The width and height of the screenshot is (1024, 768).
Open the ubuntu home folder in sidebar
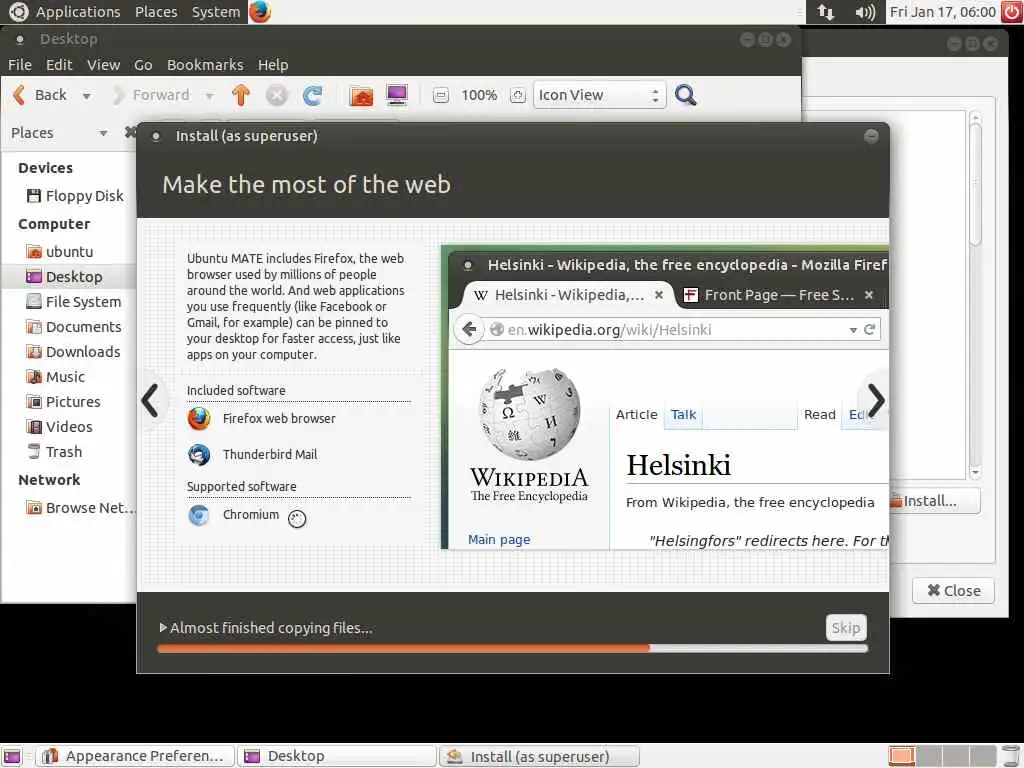click(x=59, y=251)
